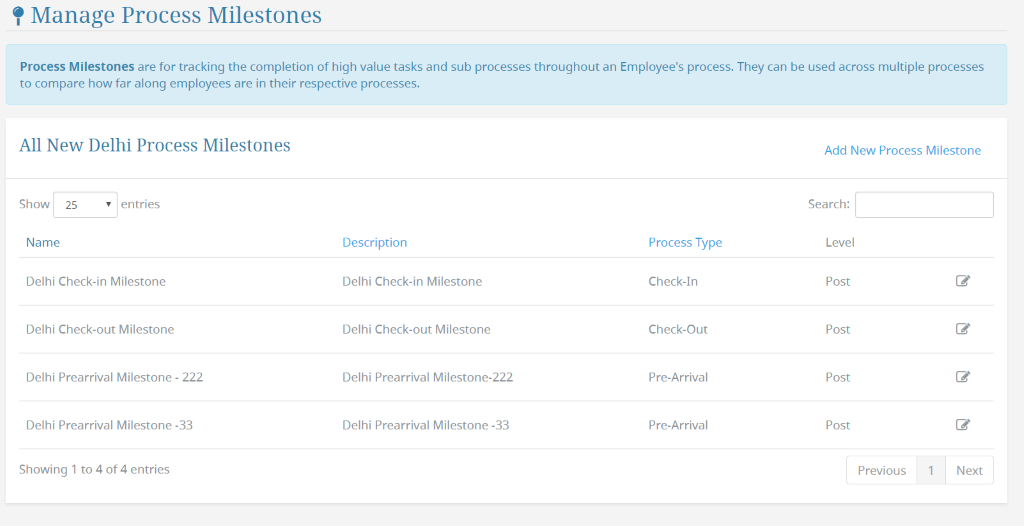
Task: Go to Previous page
Action: click(x=882, y=470)
